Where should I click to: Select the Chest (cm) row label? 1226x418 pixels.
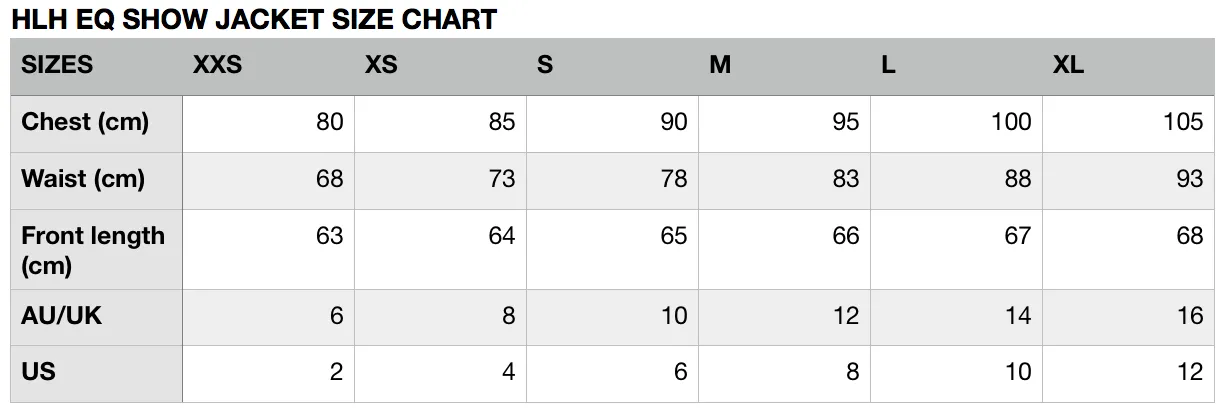[85, 122]
